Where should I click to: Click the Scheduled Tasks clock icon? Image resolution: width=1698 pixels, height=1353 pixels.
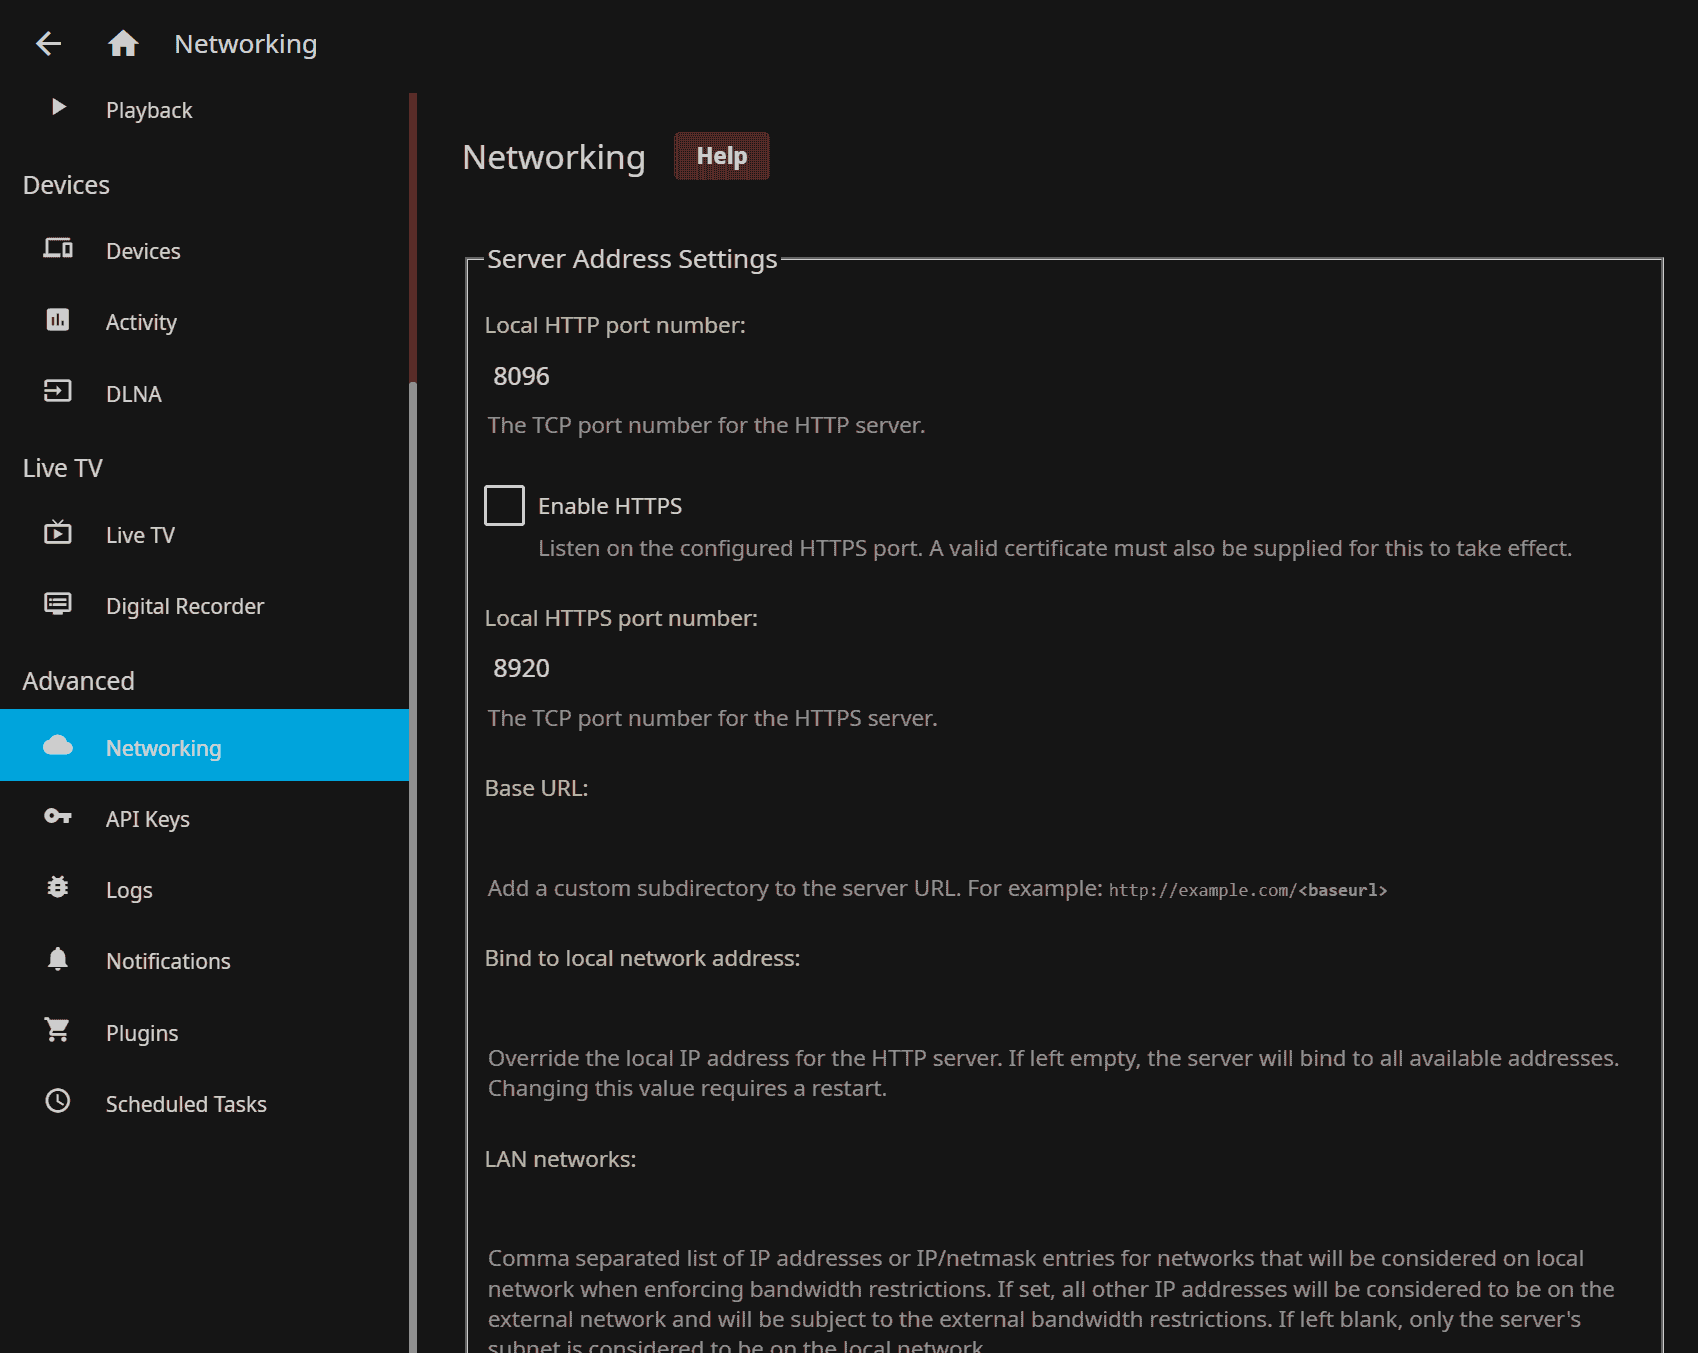click(x=58, y=1102)
